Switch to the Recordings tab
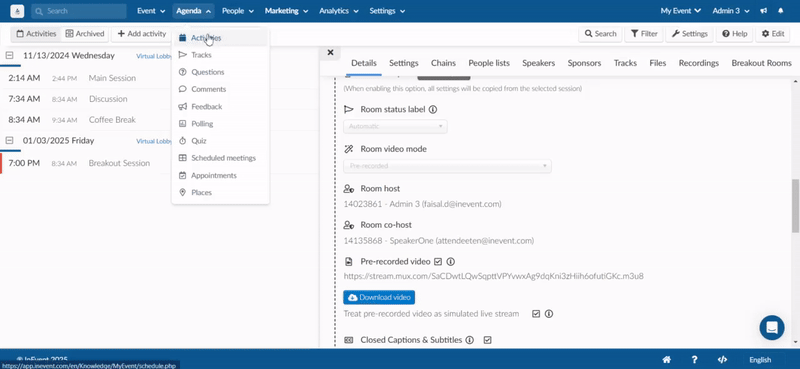800x369 pixels. click(x=698, y=63)
